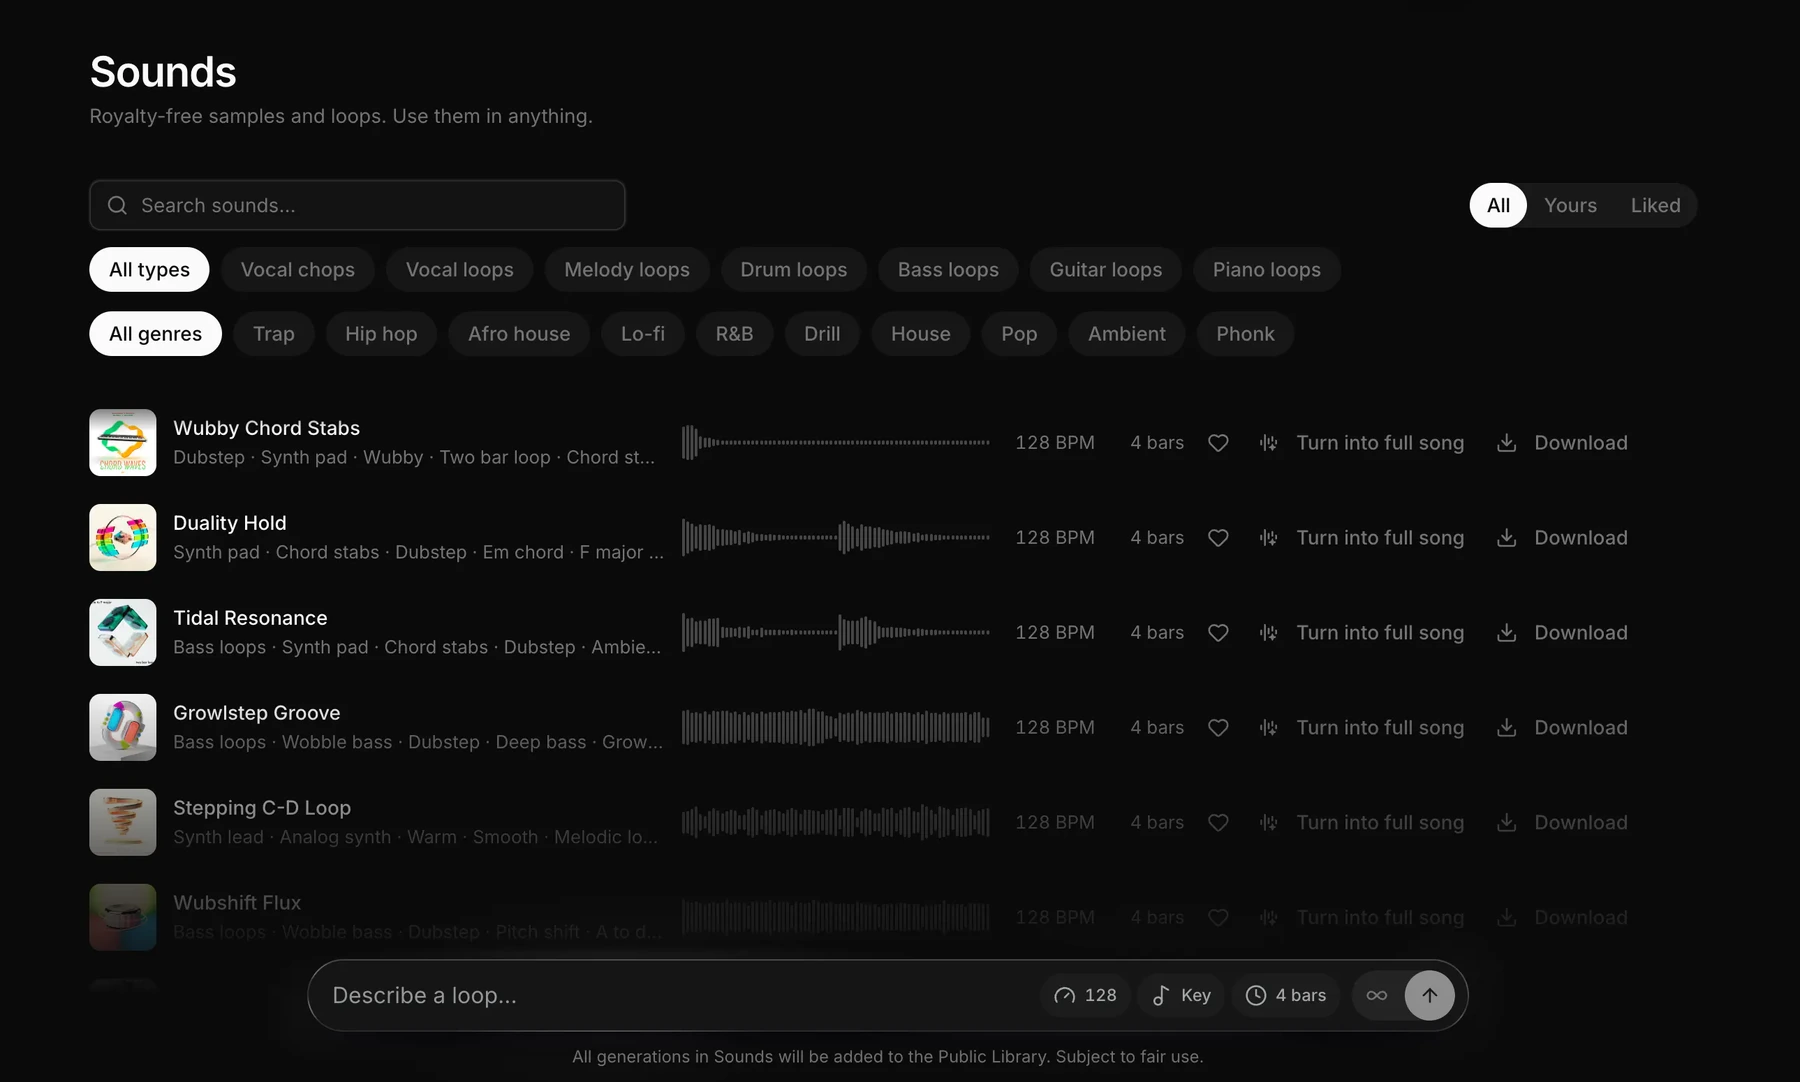Like the Wubby Chord Stabs sound
This screenshot has width=1800, height=1082.
point(1218,443)
